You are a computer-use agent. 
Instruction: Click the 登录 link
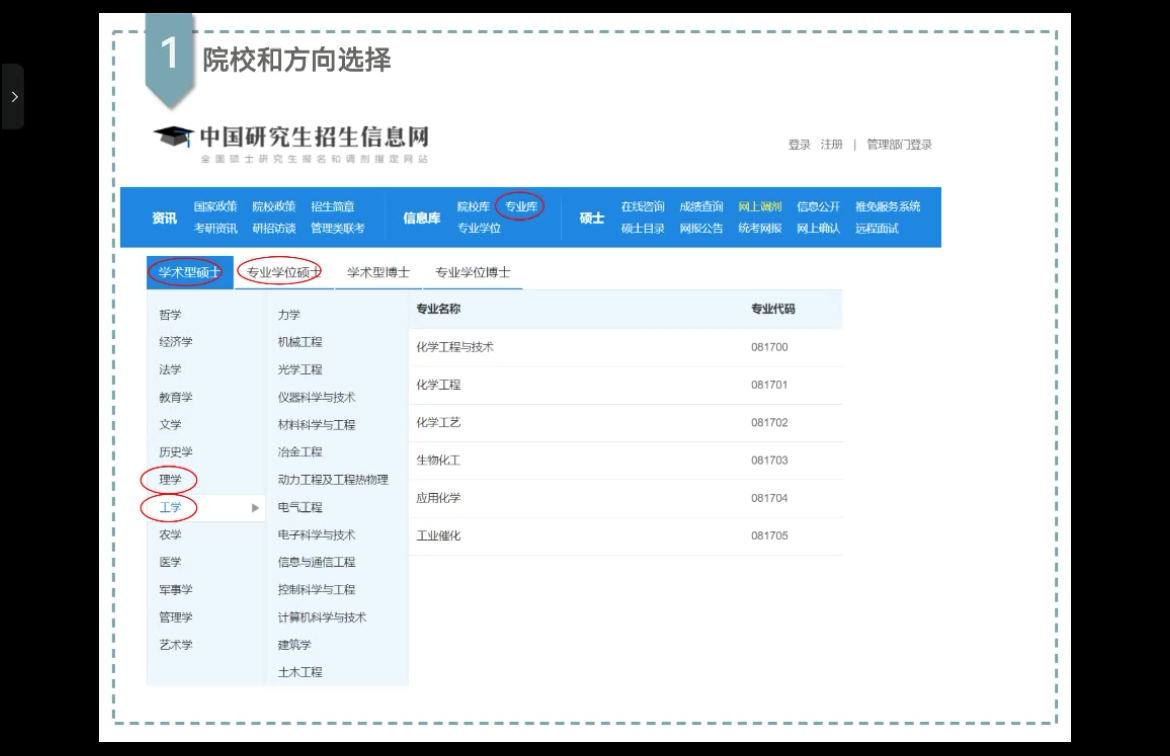pyautogui.click(x=799, y=145)
